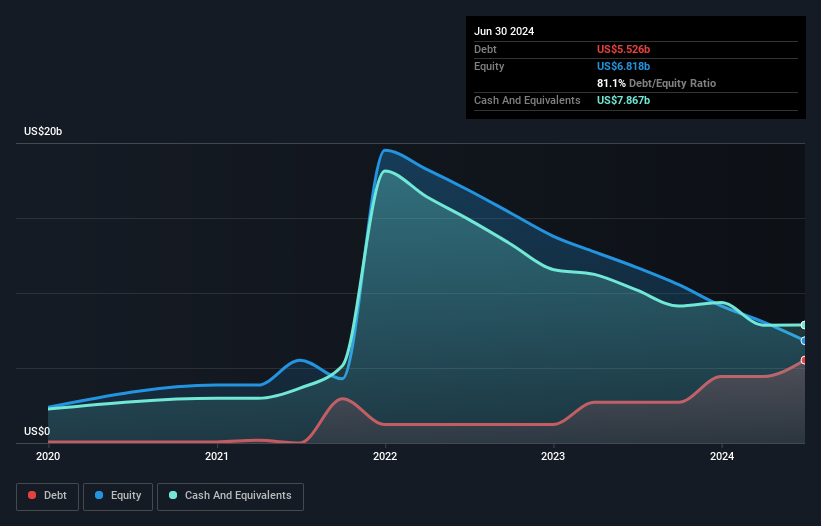821x526 pixels.
Task: Click the 81.1% Debt/Equity Ratio text
Action: click(x=656, y=83)
